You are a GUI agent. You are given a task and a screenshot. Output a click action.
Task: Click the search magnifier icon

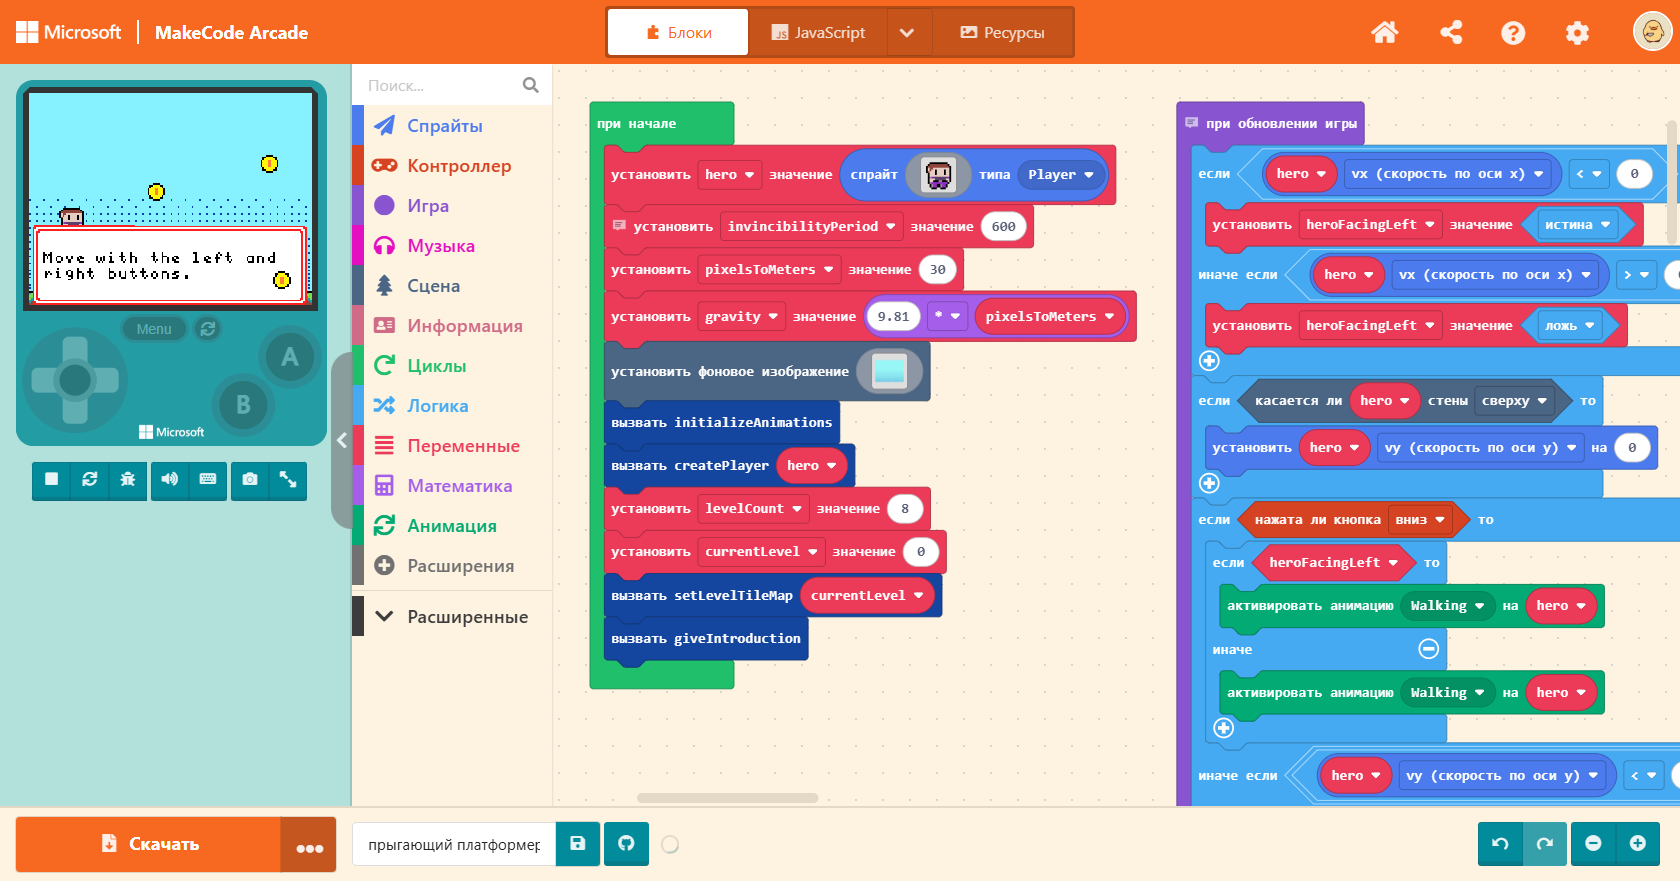[x=530, y=85]
